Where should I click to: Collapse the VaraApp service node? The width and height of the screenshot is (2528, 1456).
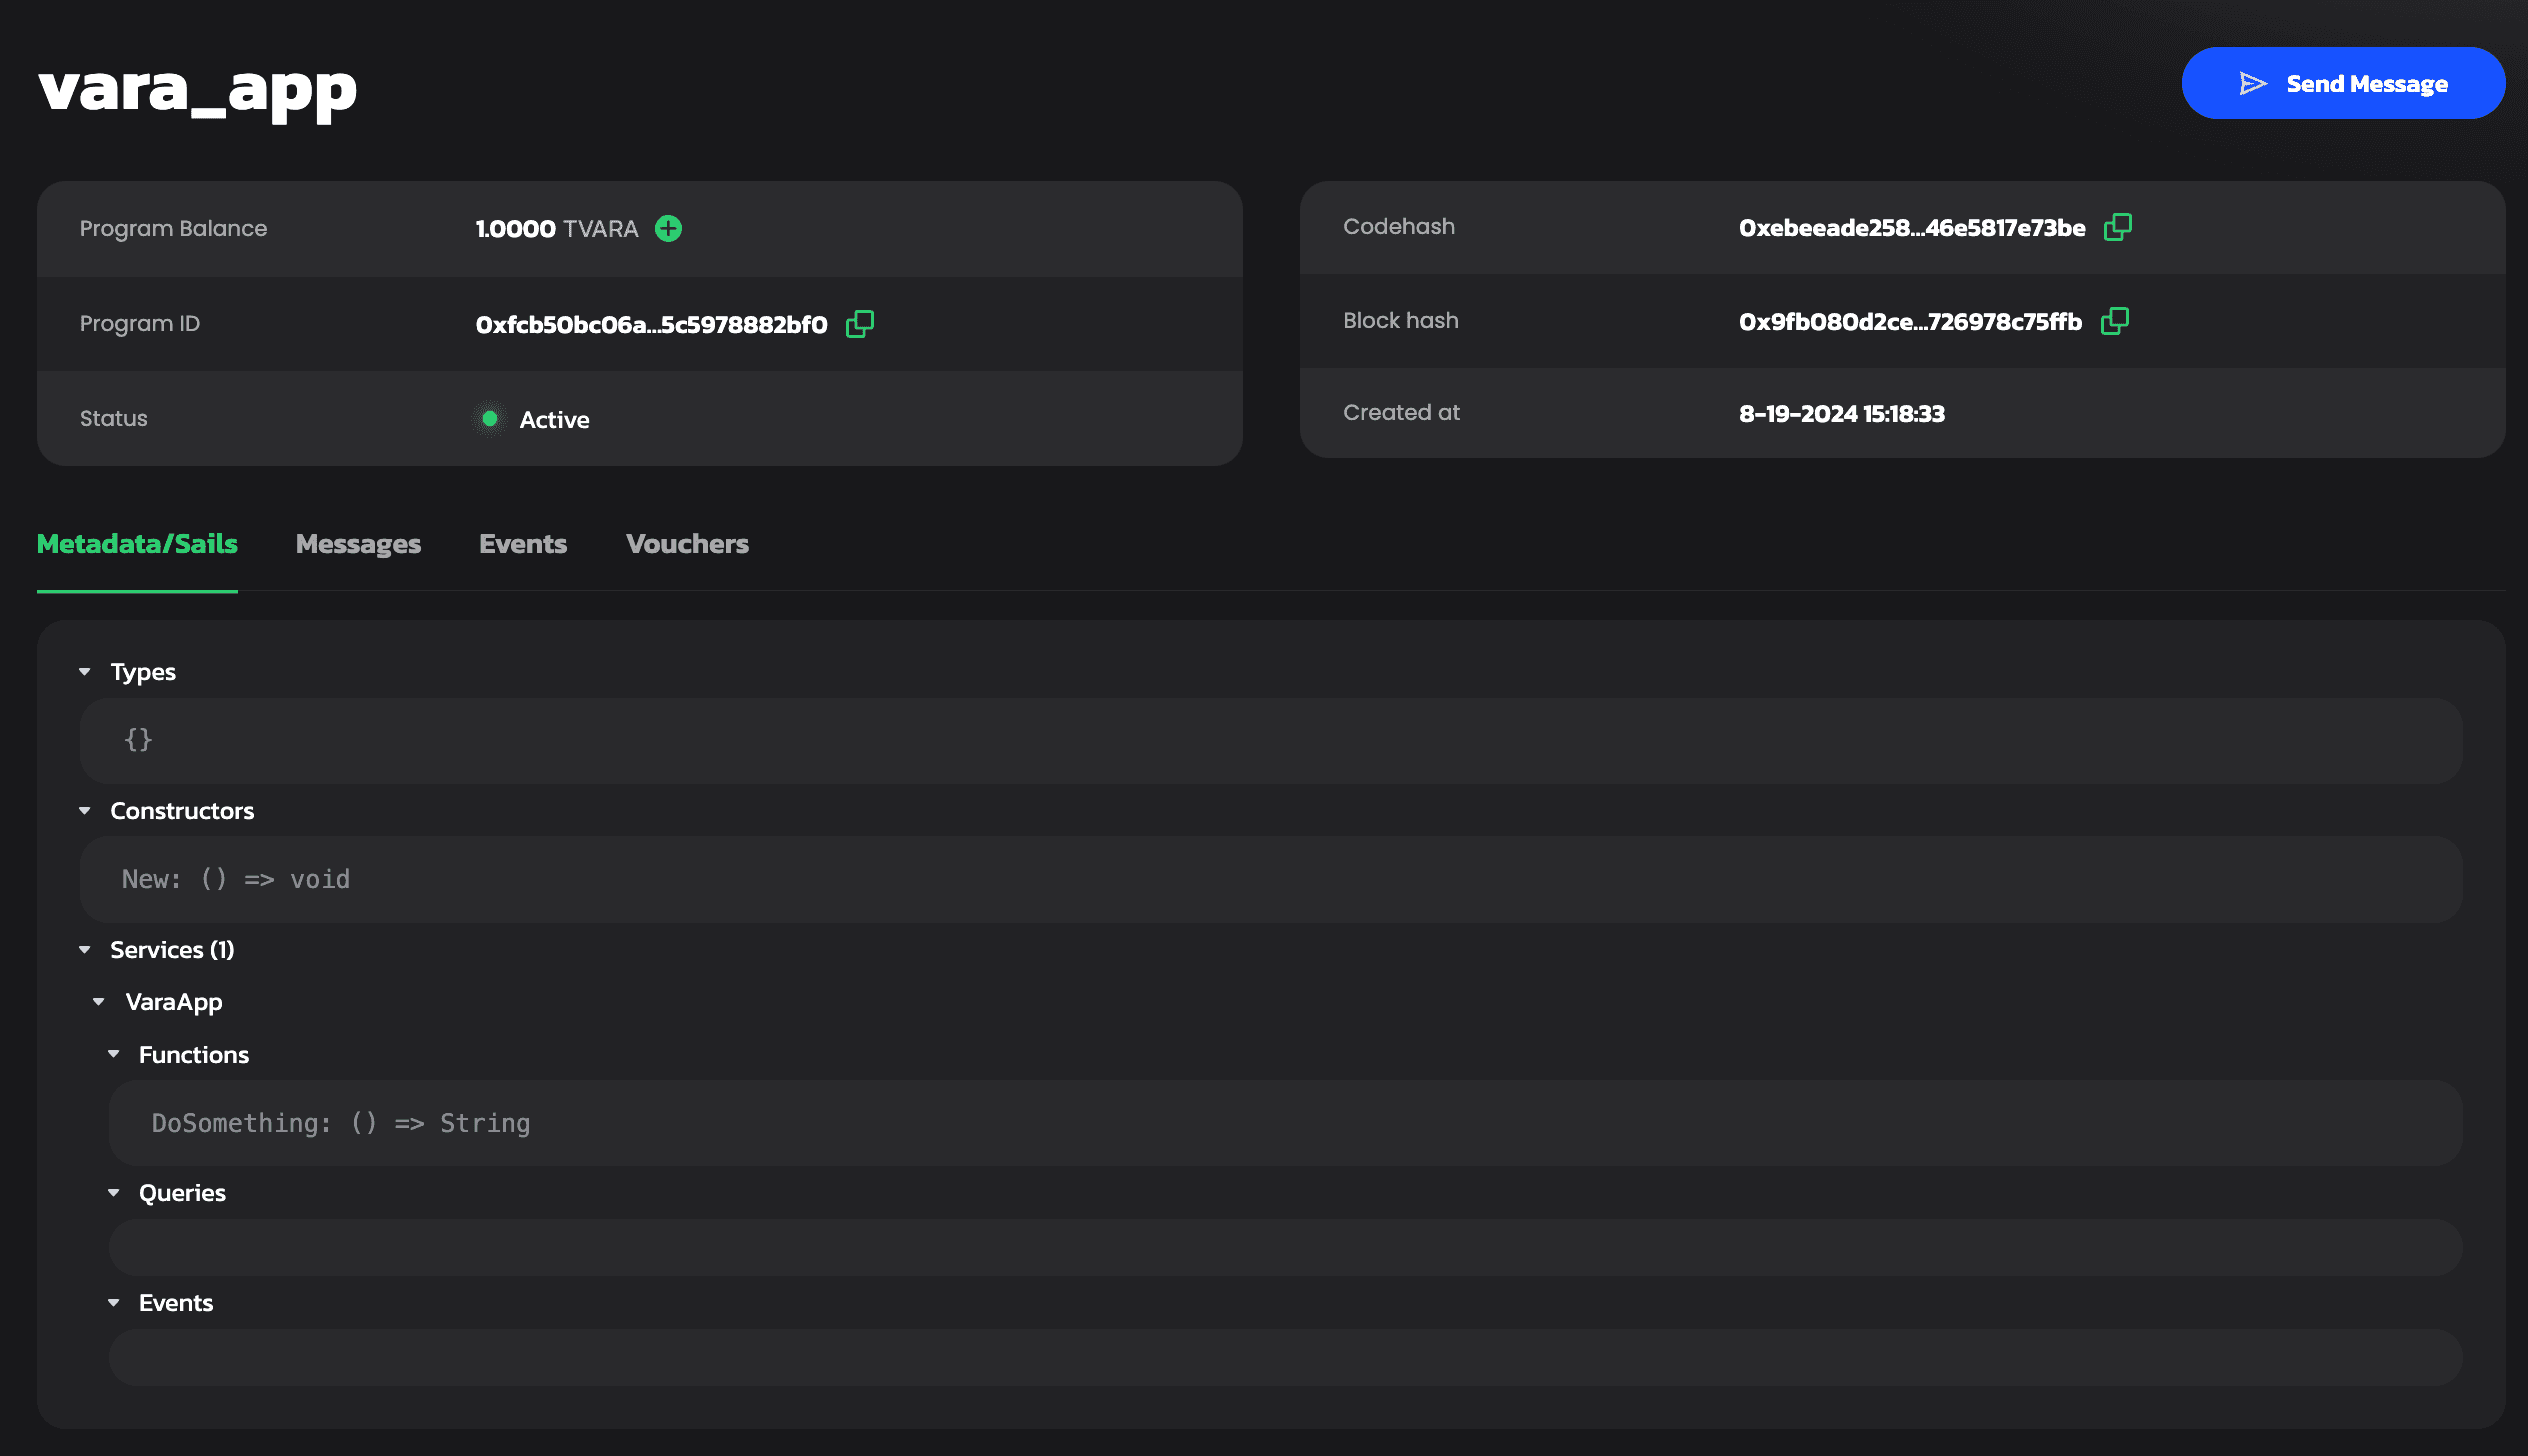coord(99,1001)
